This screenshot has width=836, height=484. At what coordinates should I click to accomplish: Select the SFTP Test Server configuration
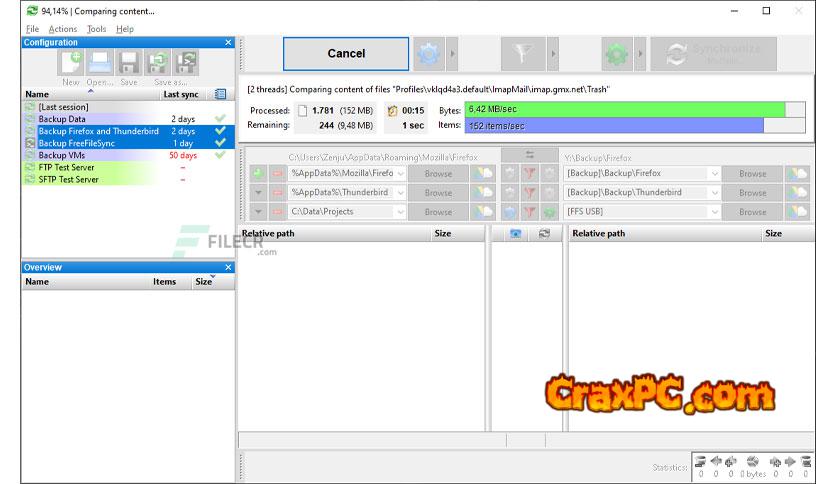[128, 180]
